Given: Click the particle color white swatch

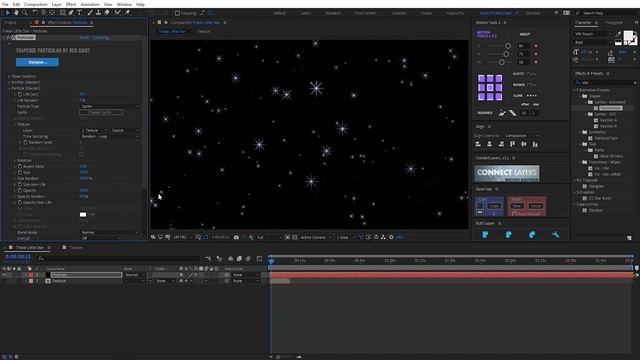Looking at the screenshot, I should pyautogui.click(x=83, y=214).
